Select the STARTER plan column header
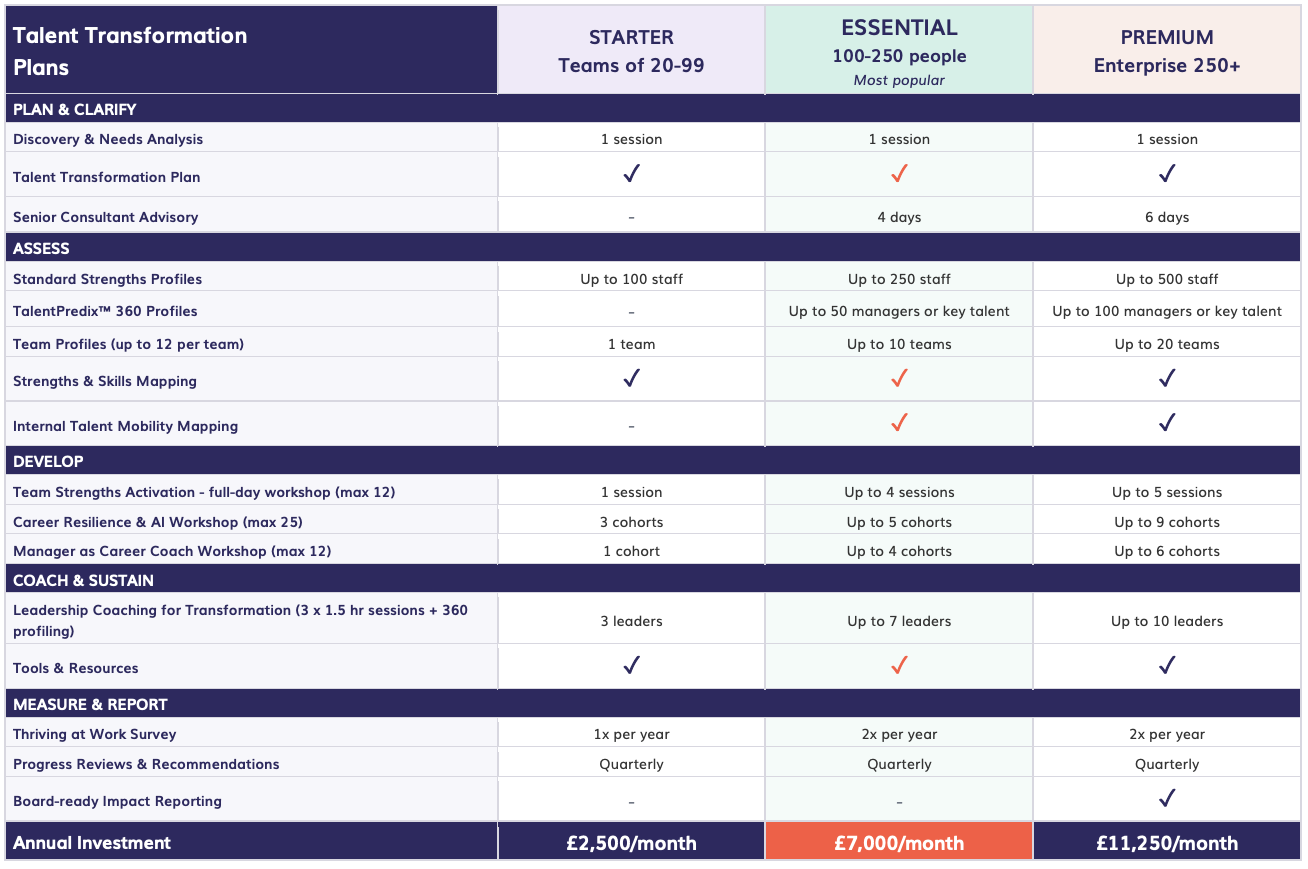The width and height of the screenshot is (1308, 869). tap(631, 51)
